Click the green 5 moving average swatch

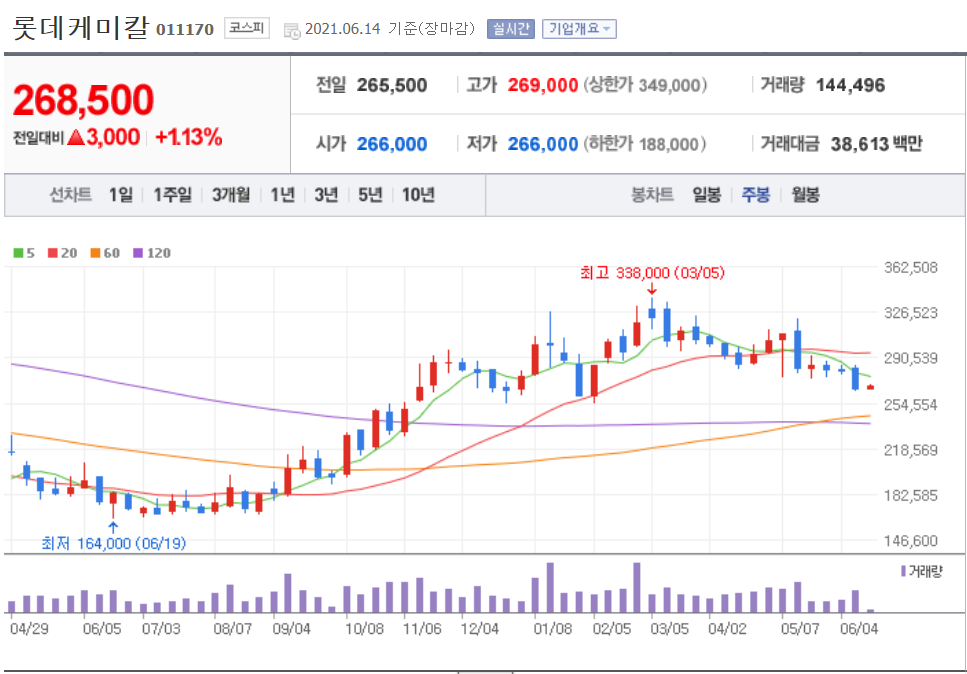coord(19,253)
